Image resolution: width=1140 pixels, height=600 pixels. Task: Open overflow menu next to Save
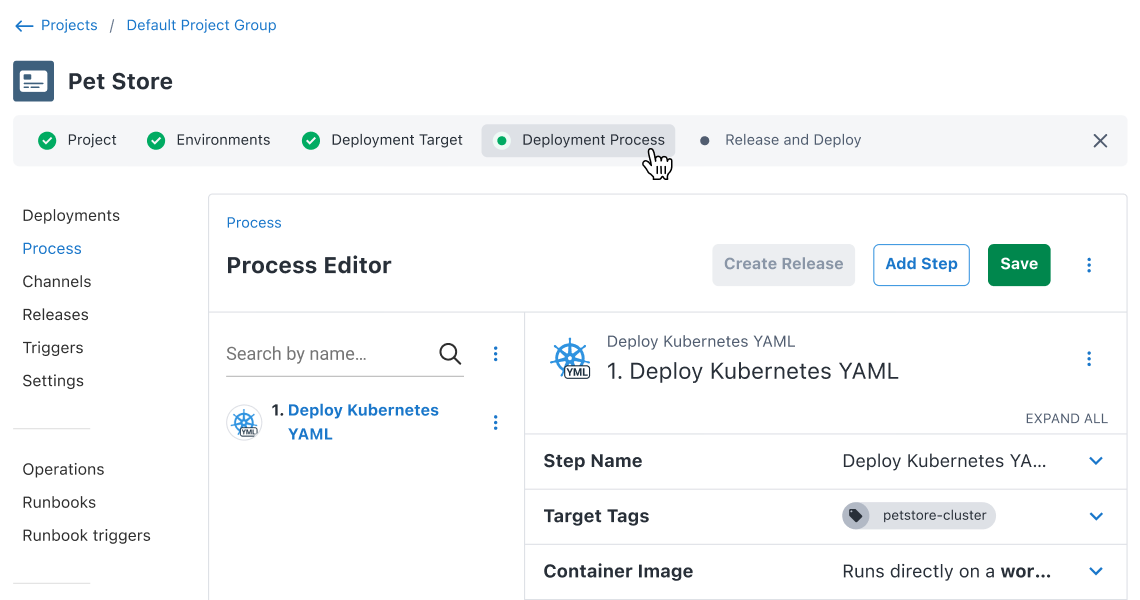[1088, 265]
